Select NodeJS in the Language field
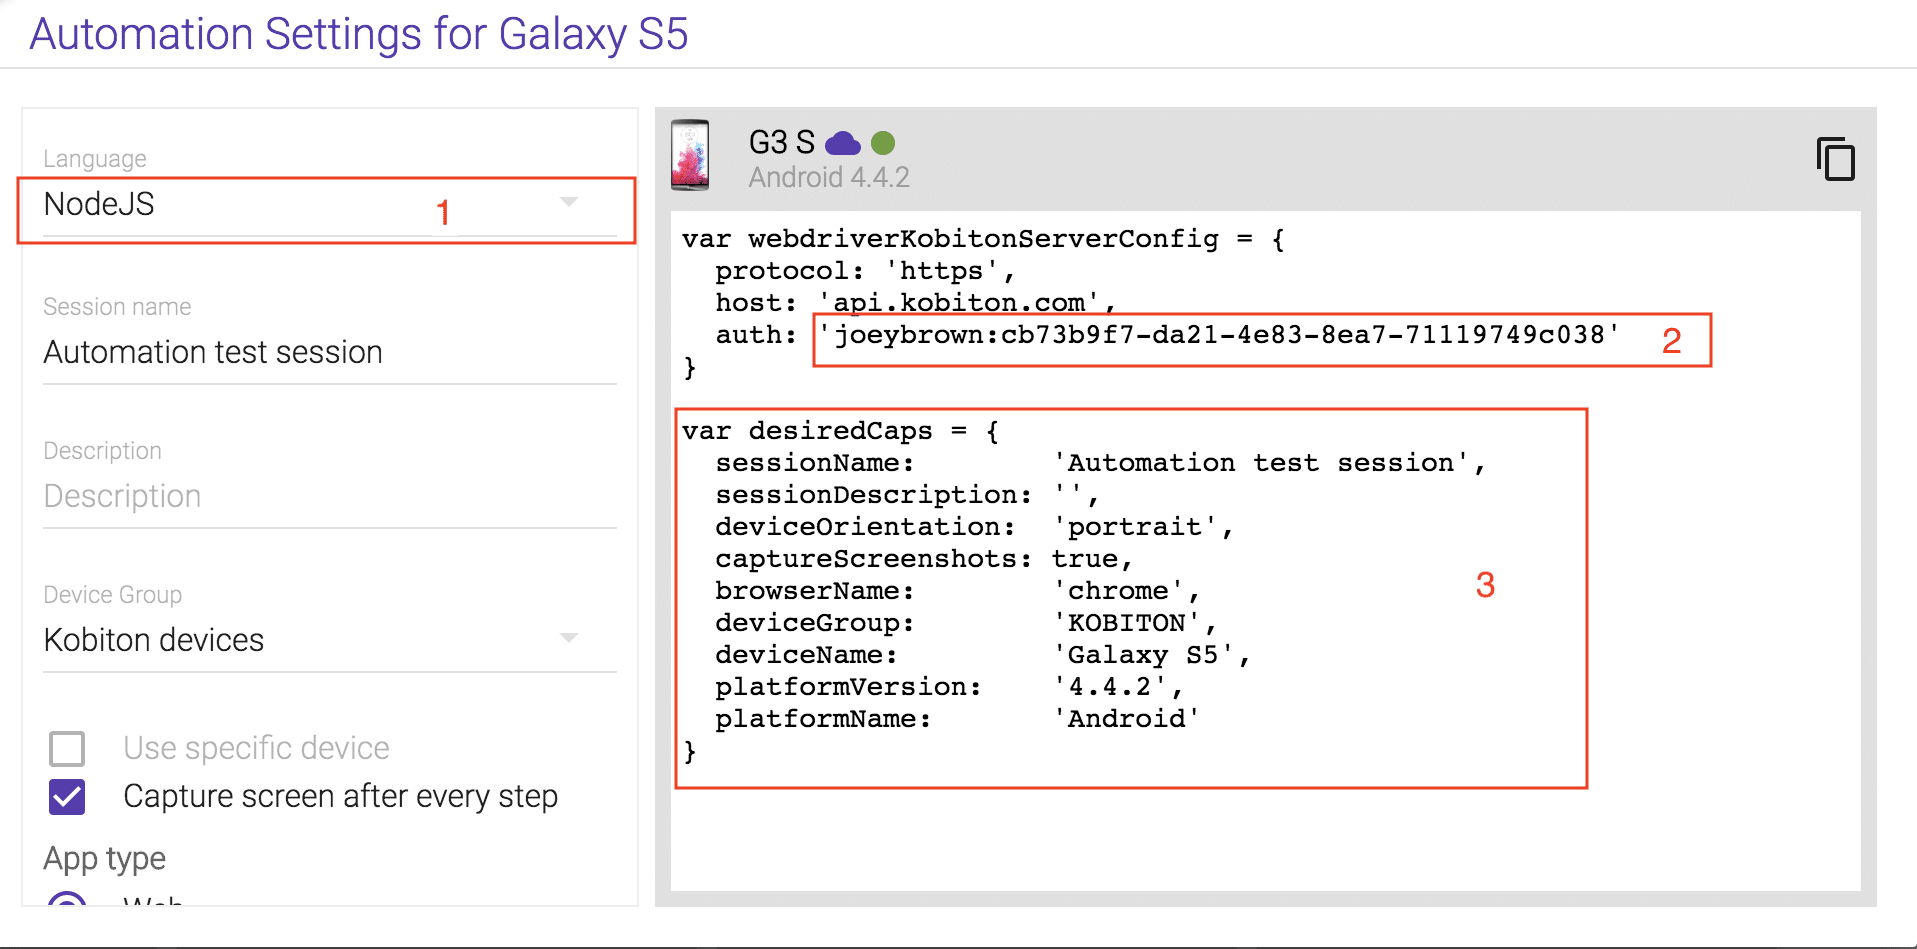Image resolution: width=1917 pixels, height=949 pixels. click(99, 204)
